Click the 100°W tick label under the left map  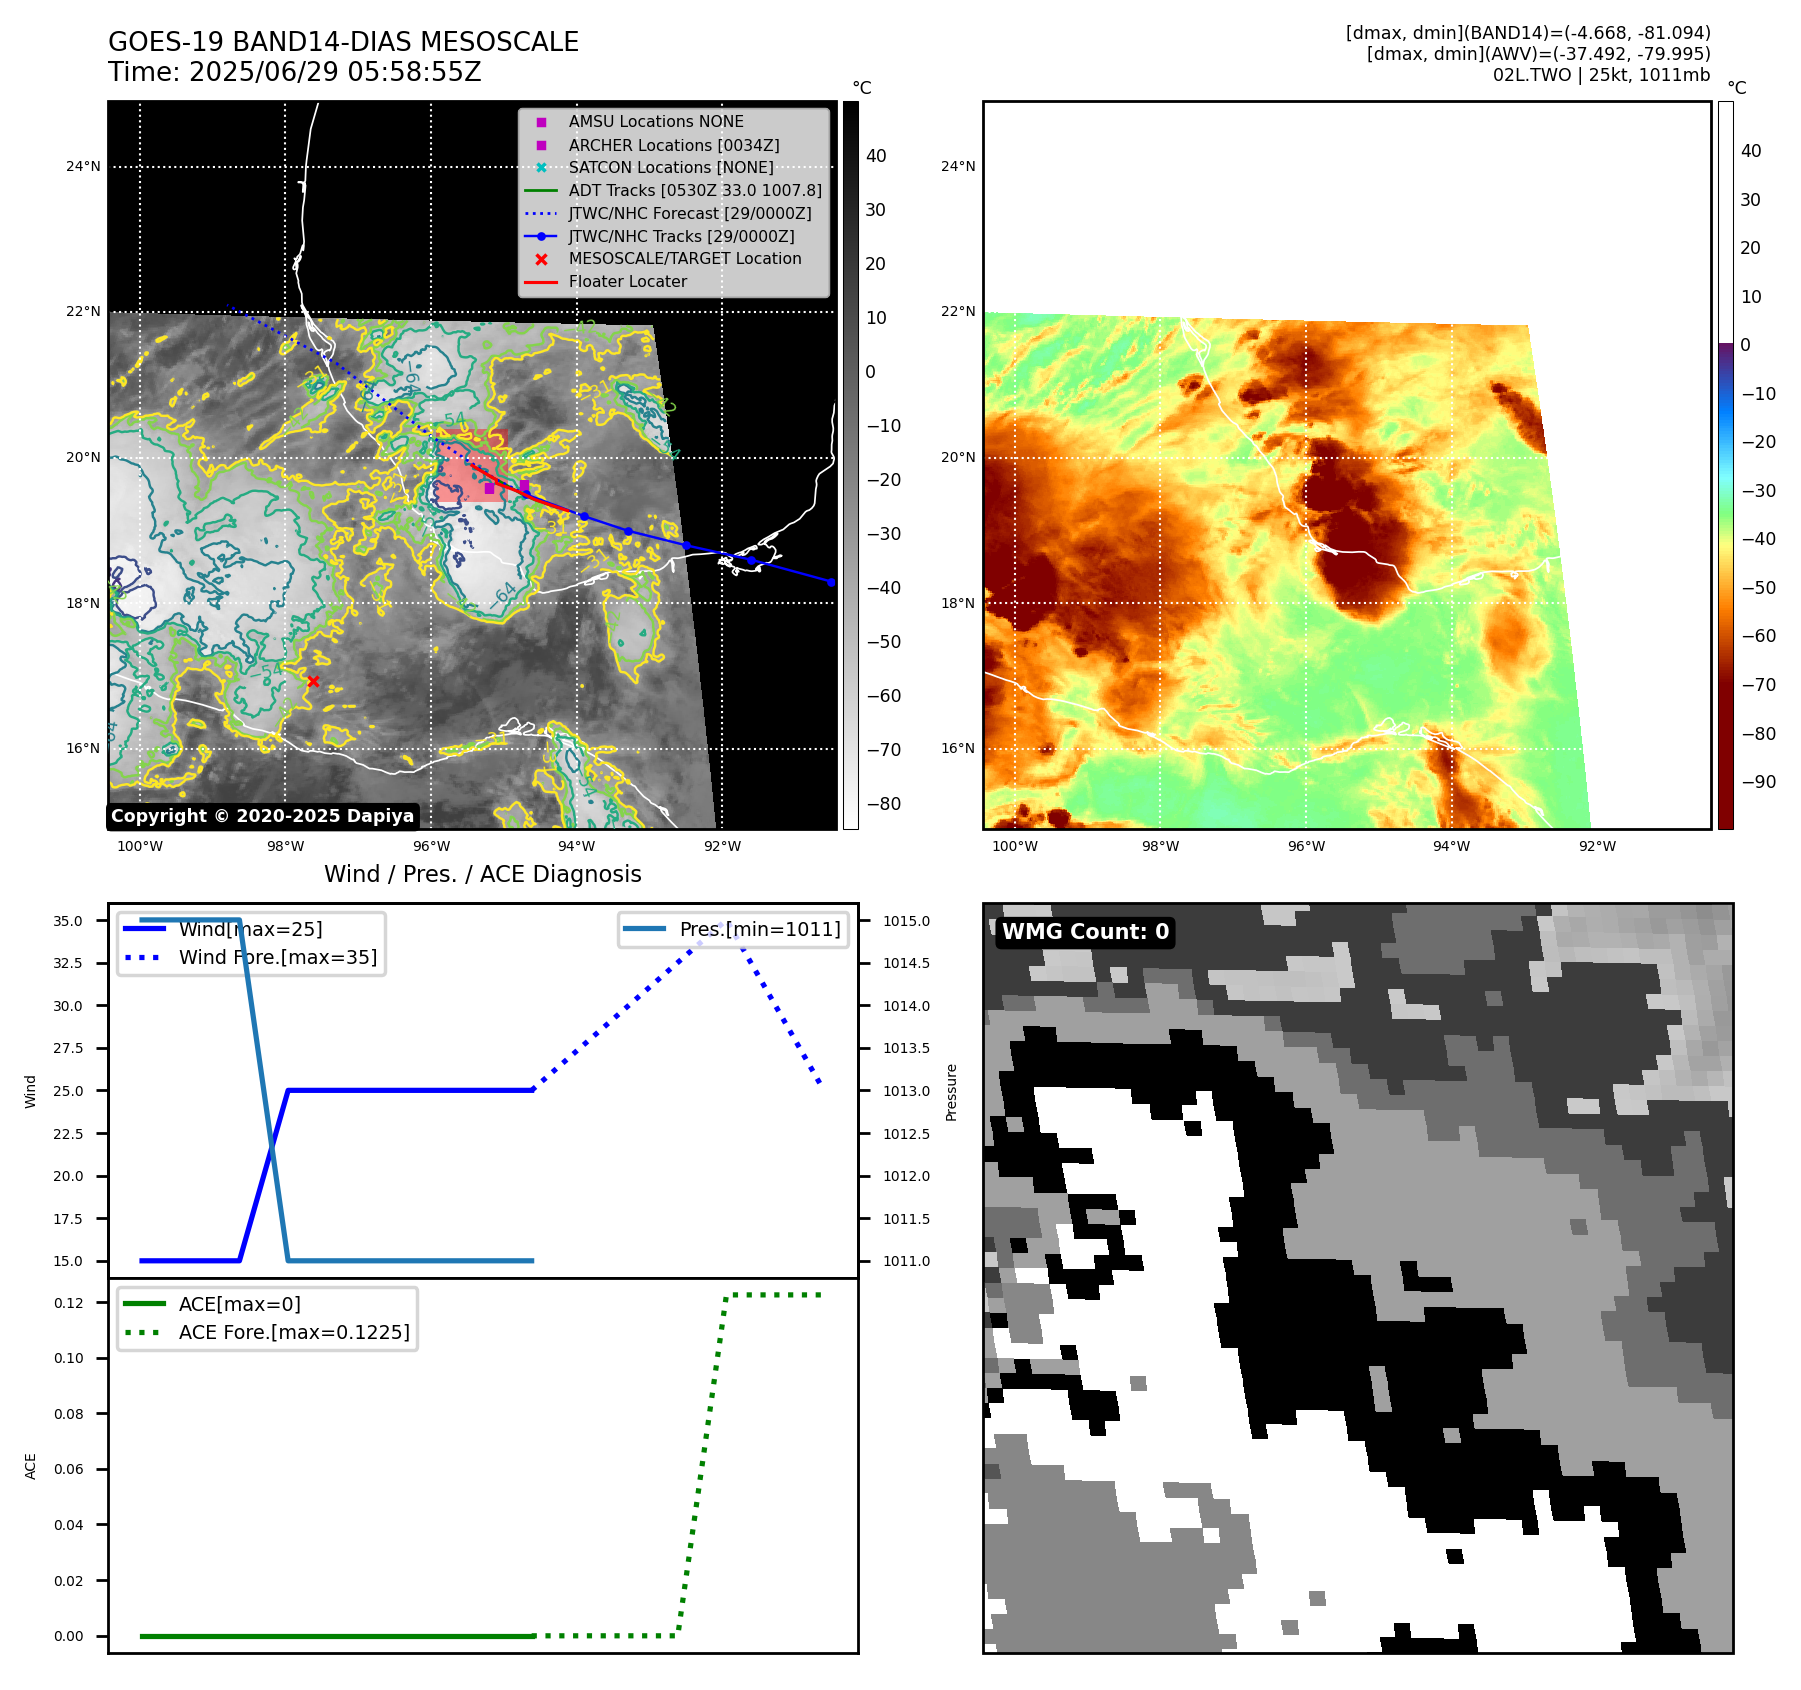click(x=140, y=846)
